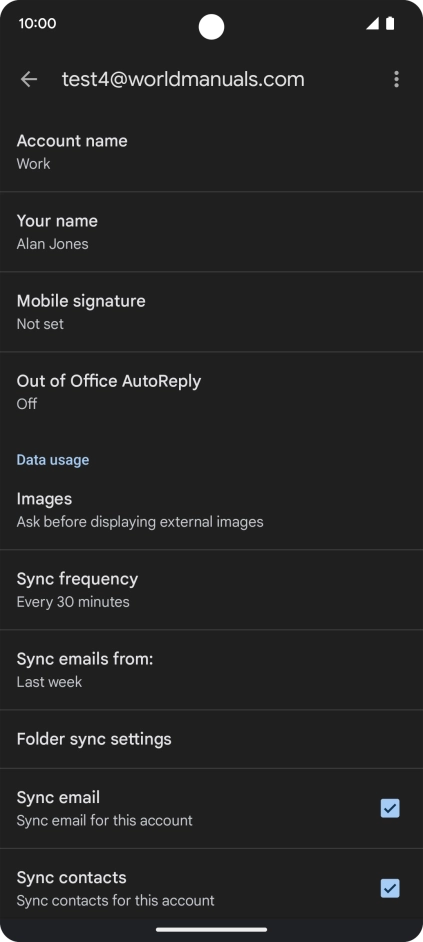Open Folder sync settings
423x942 pixels.
pos(212,739)
